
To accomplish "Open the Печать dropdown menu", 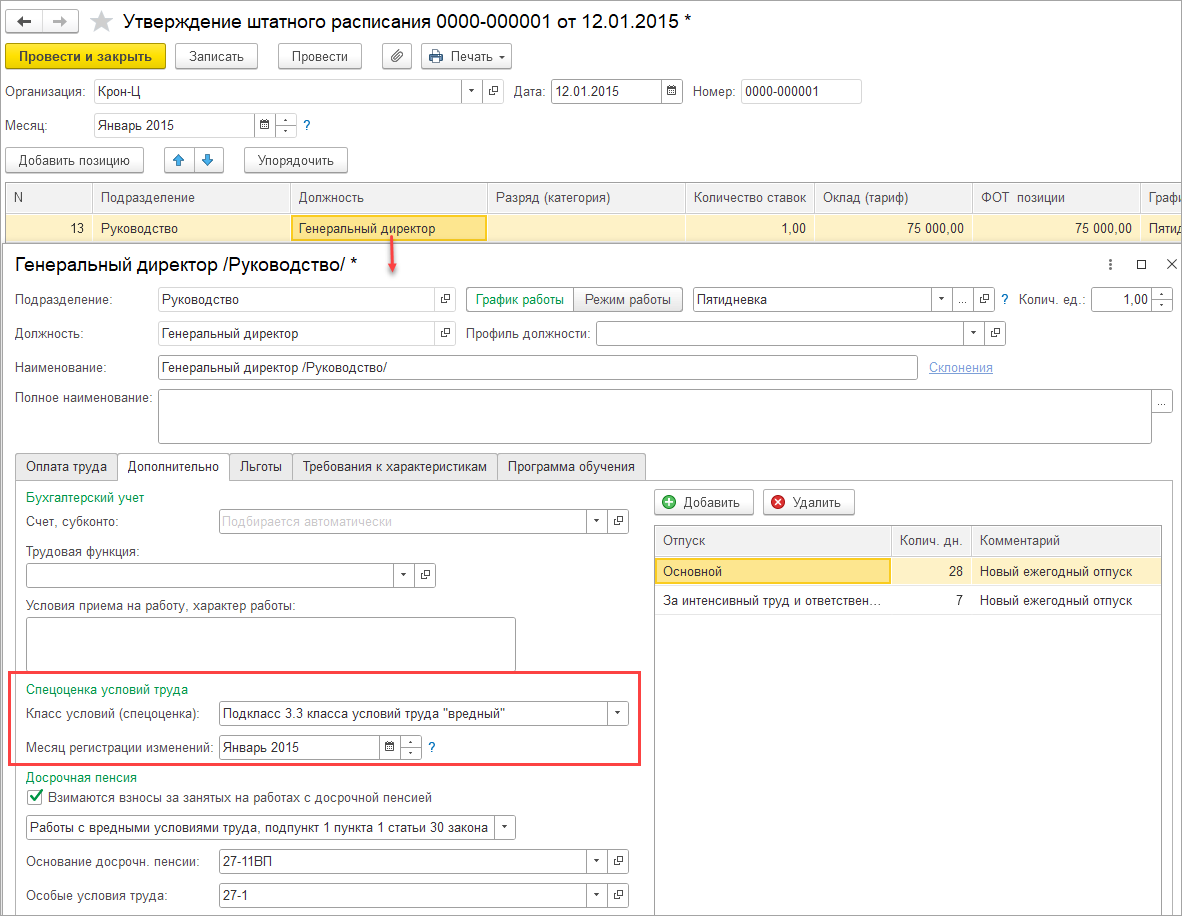I will coord(467,57).
